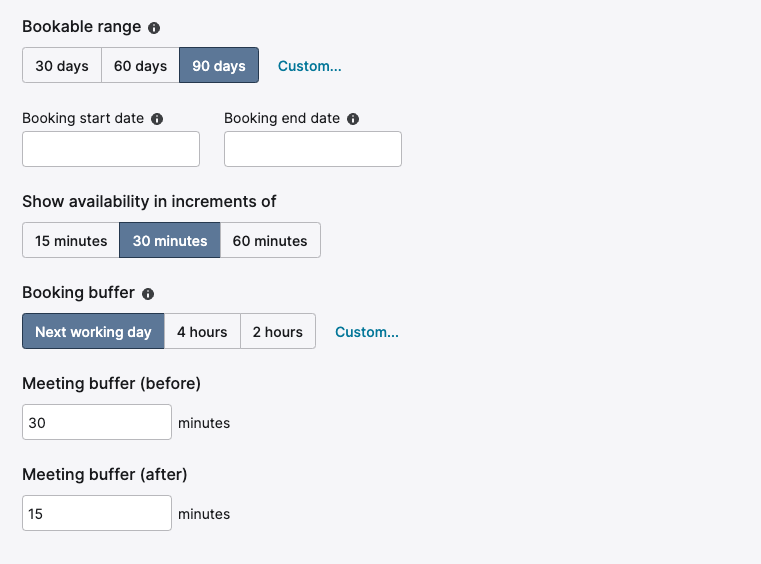Set availability increments to 30 minutes
This screenshot has width=761, height=564.
(x=170, y=241)
